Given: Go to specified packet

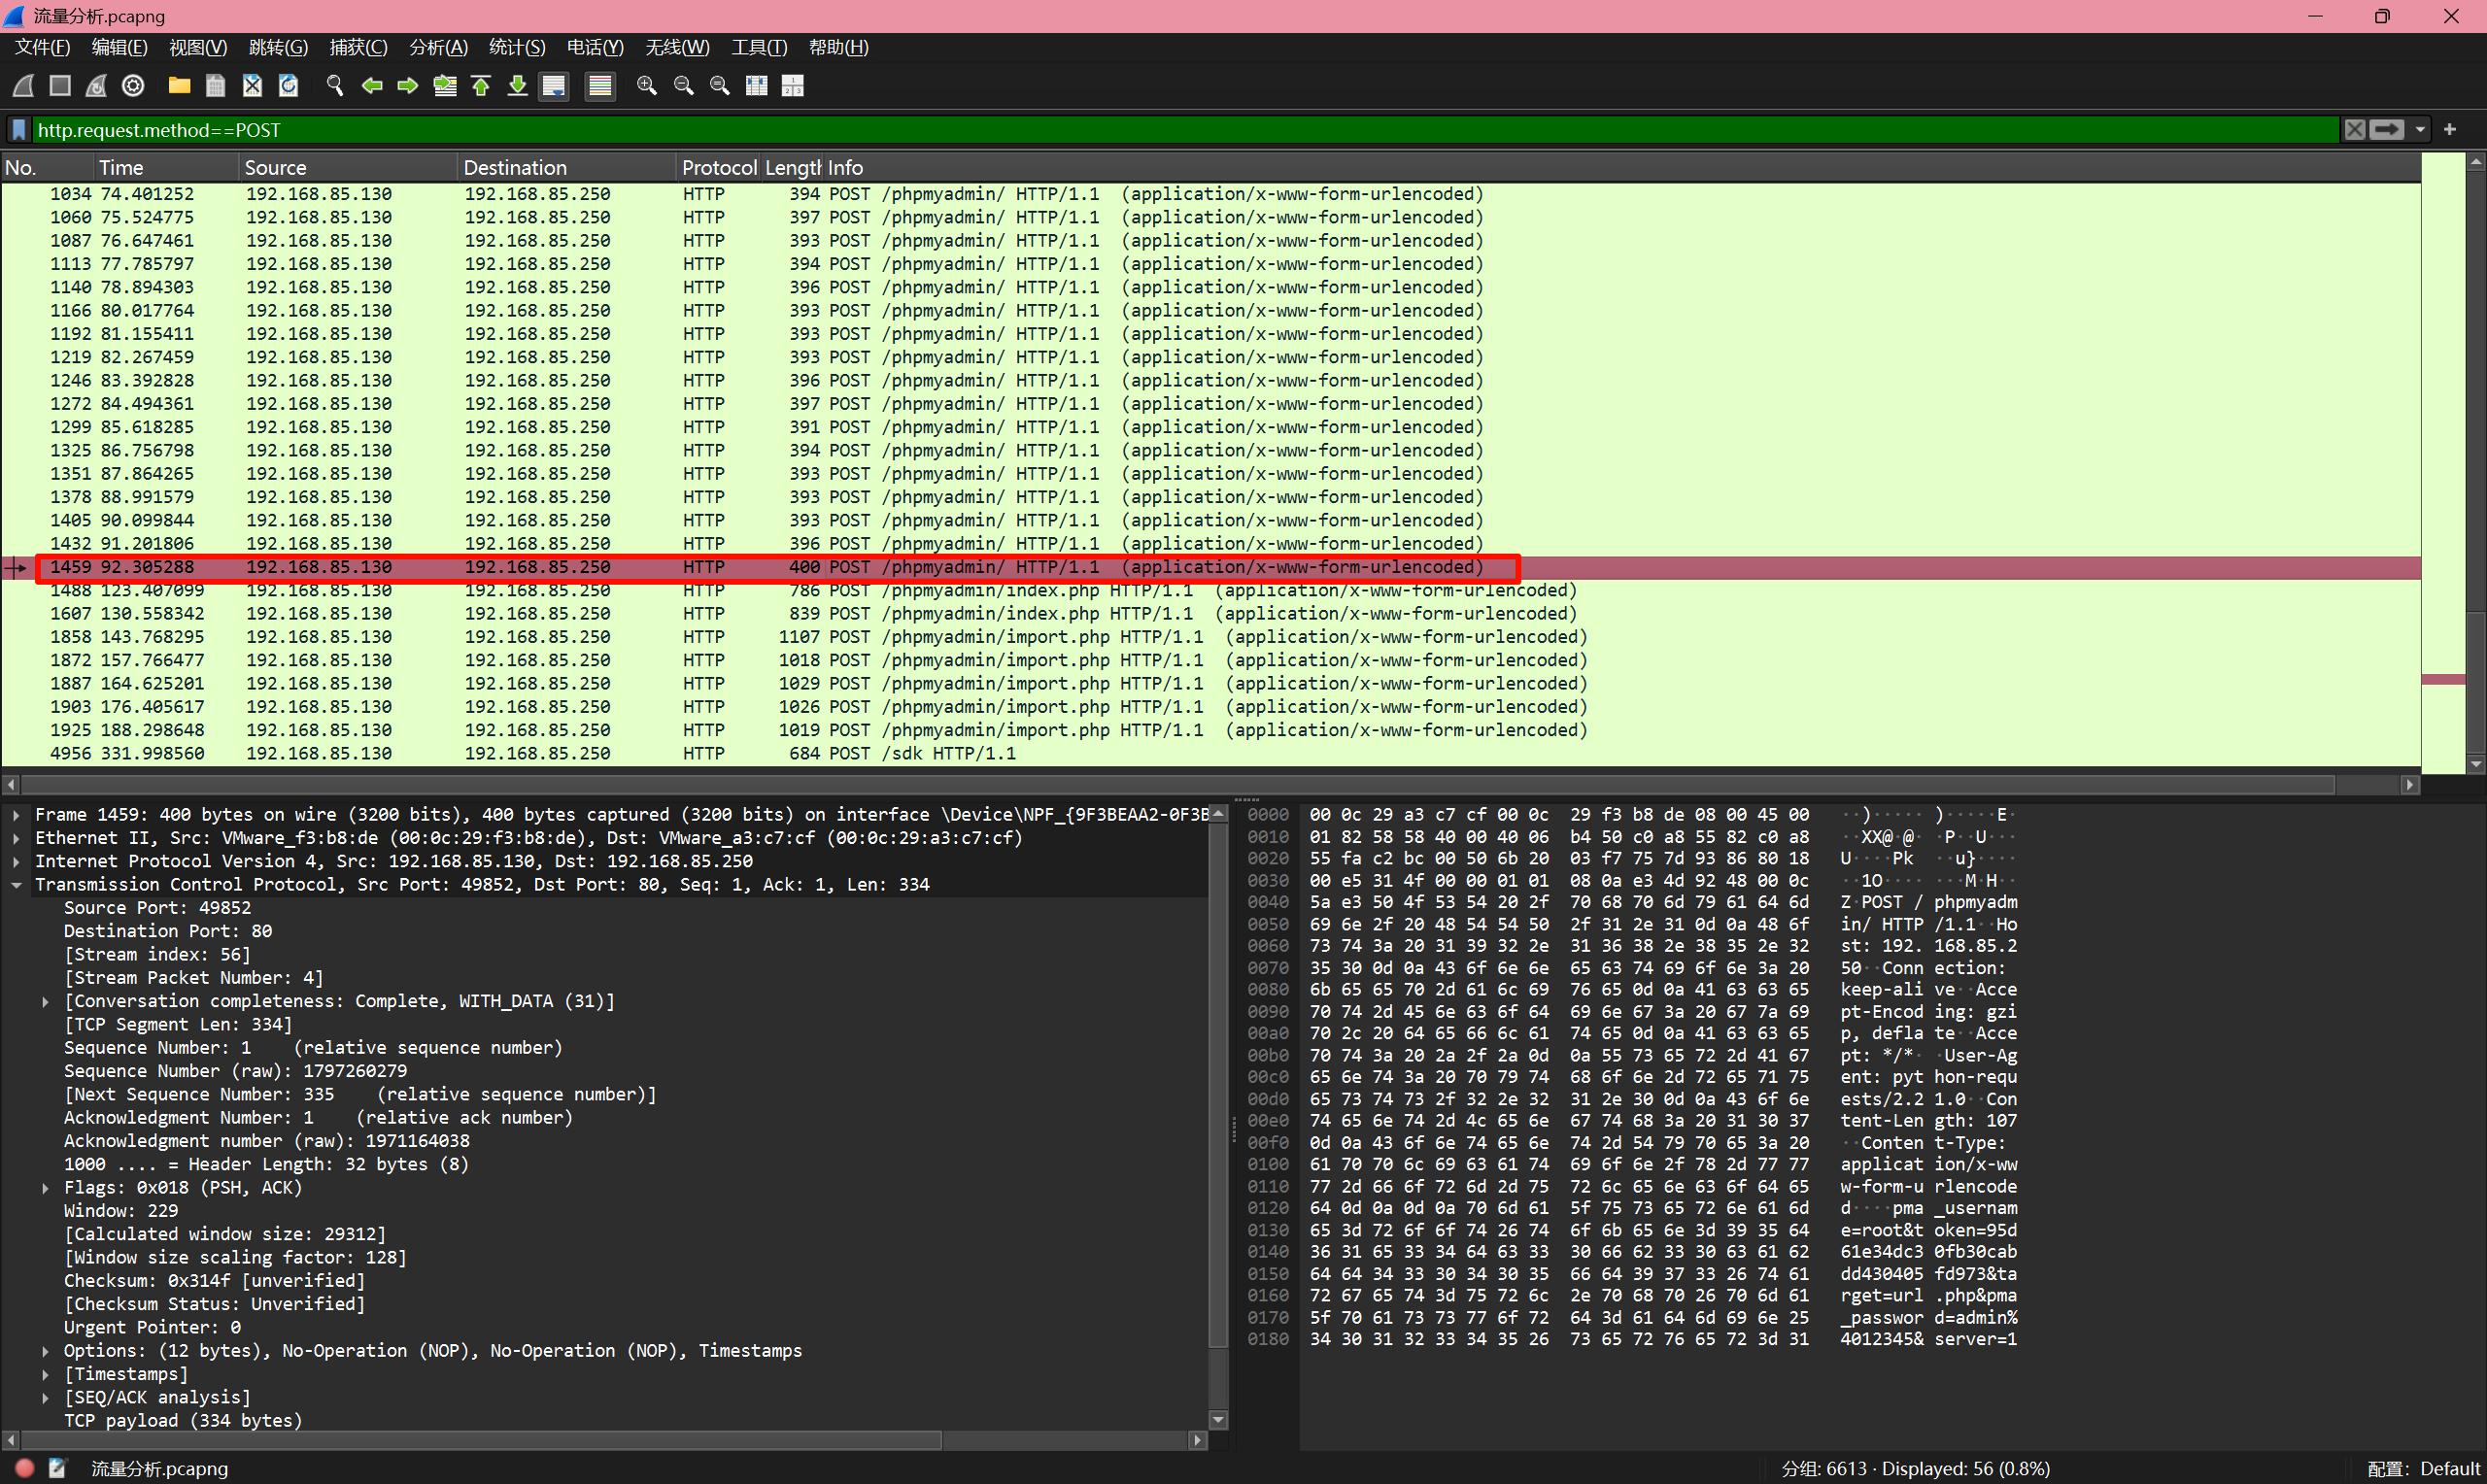Looking at the screenshot, I should pos(445,86).
